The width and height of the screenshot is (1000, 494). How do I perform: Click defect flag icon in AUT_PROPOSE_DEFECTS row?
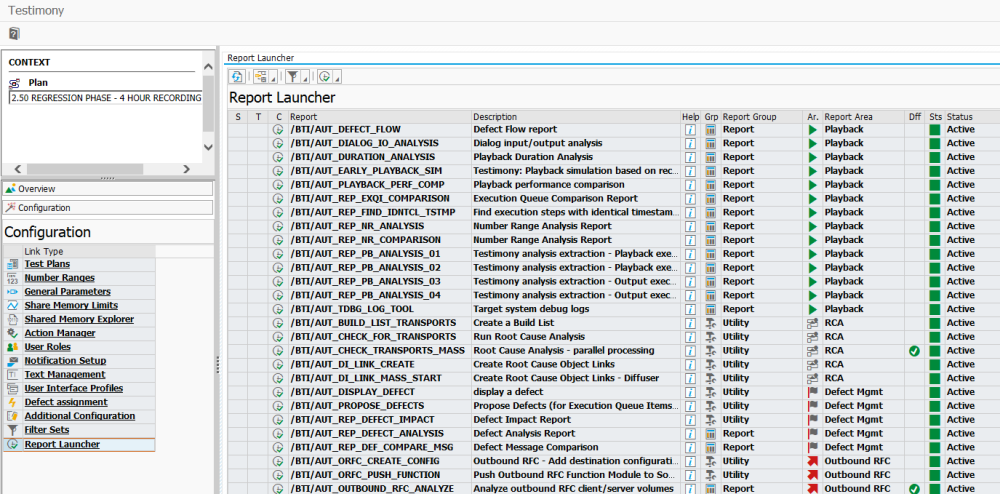[812, 405]
